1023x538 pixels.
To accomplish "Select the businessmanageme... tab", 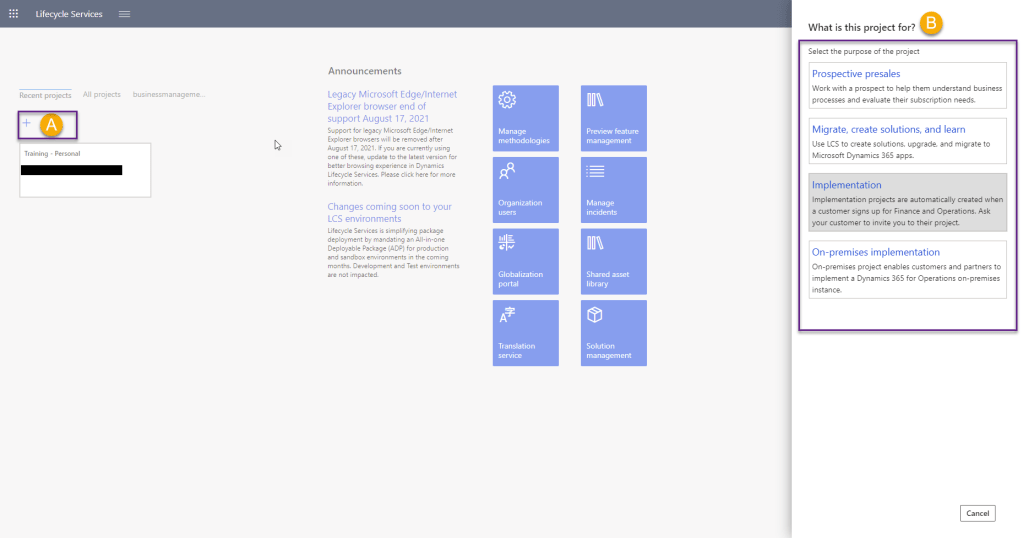I will 169,95.
